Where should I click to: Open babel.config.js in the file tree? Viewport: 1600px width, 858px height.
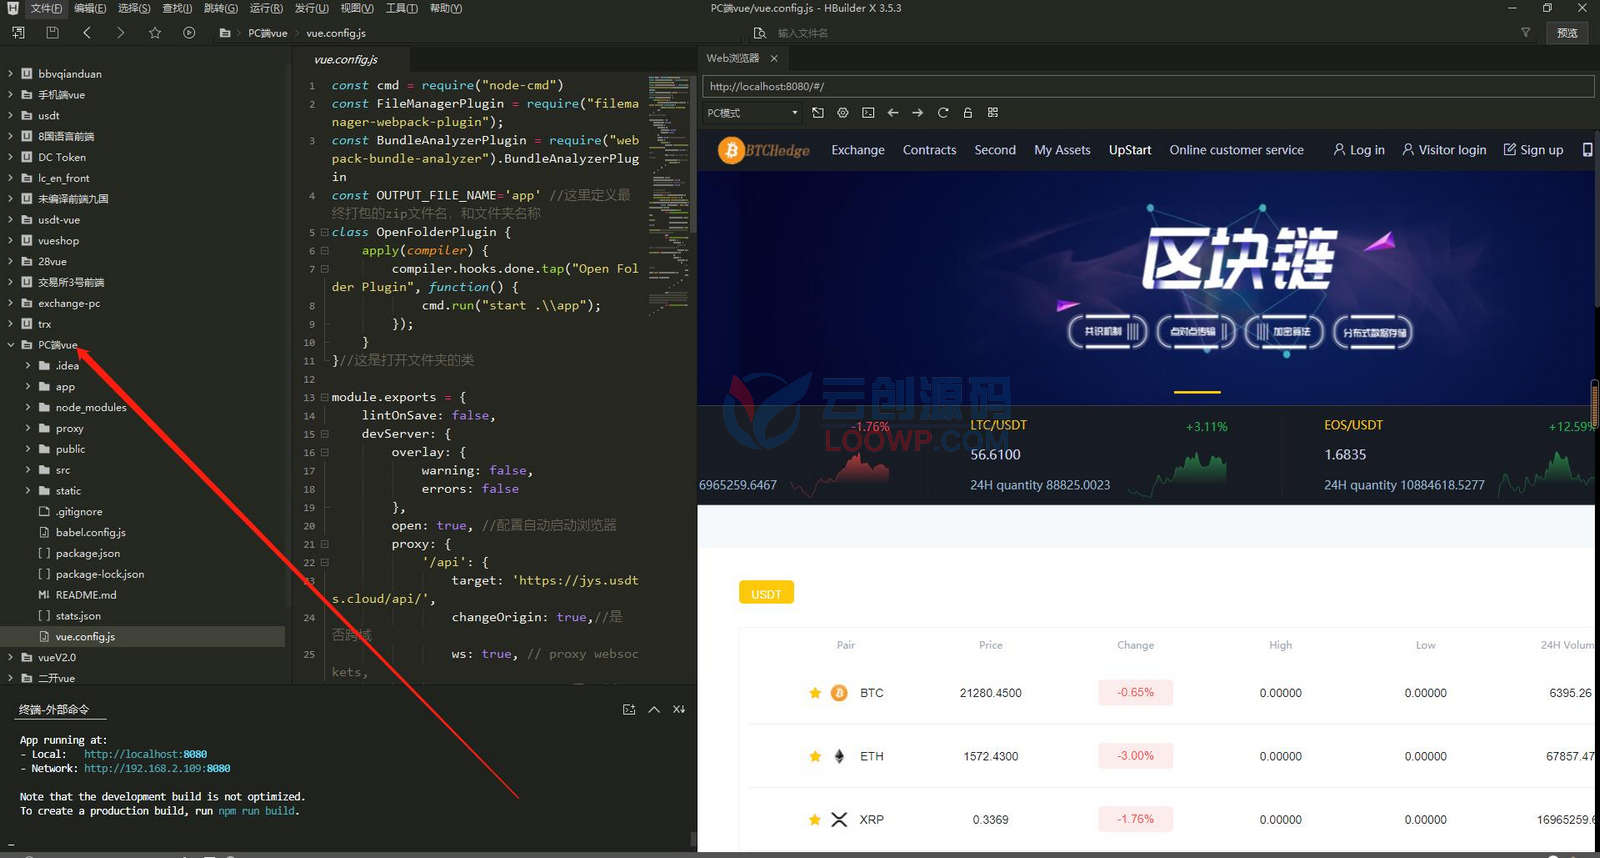click(91, 533)
